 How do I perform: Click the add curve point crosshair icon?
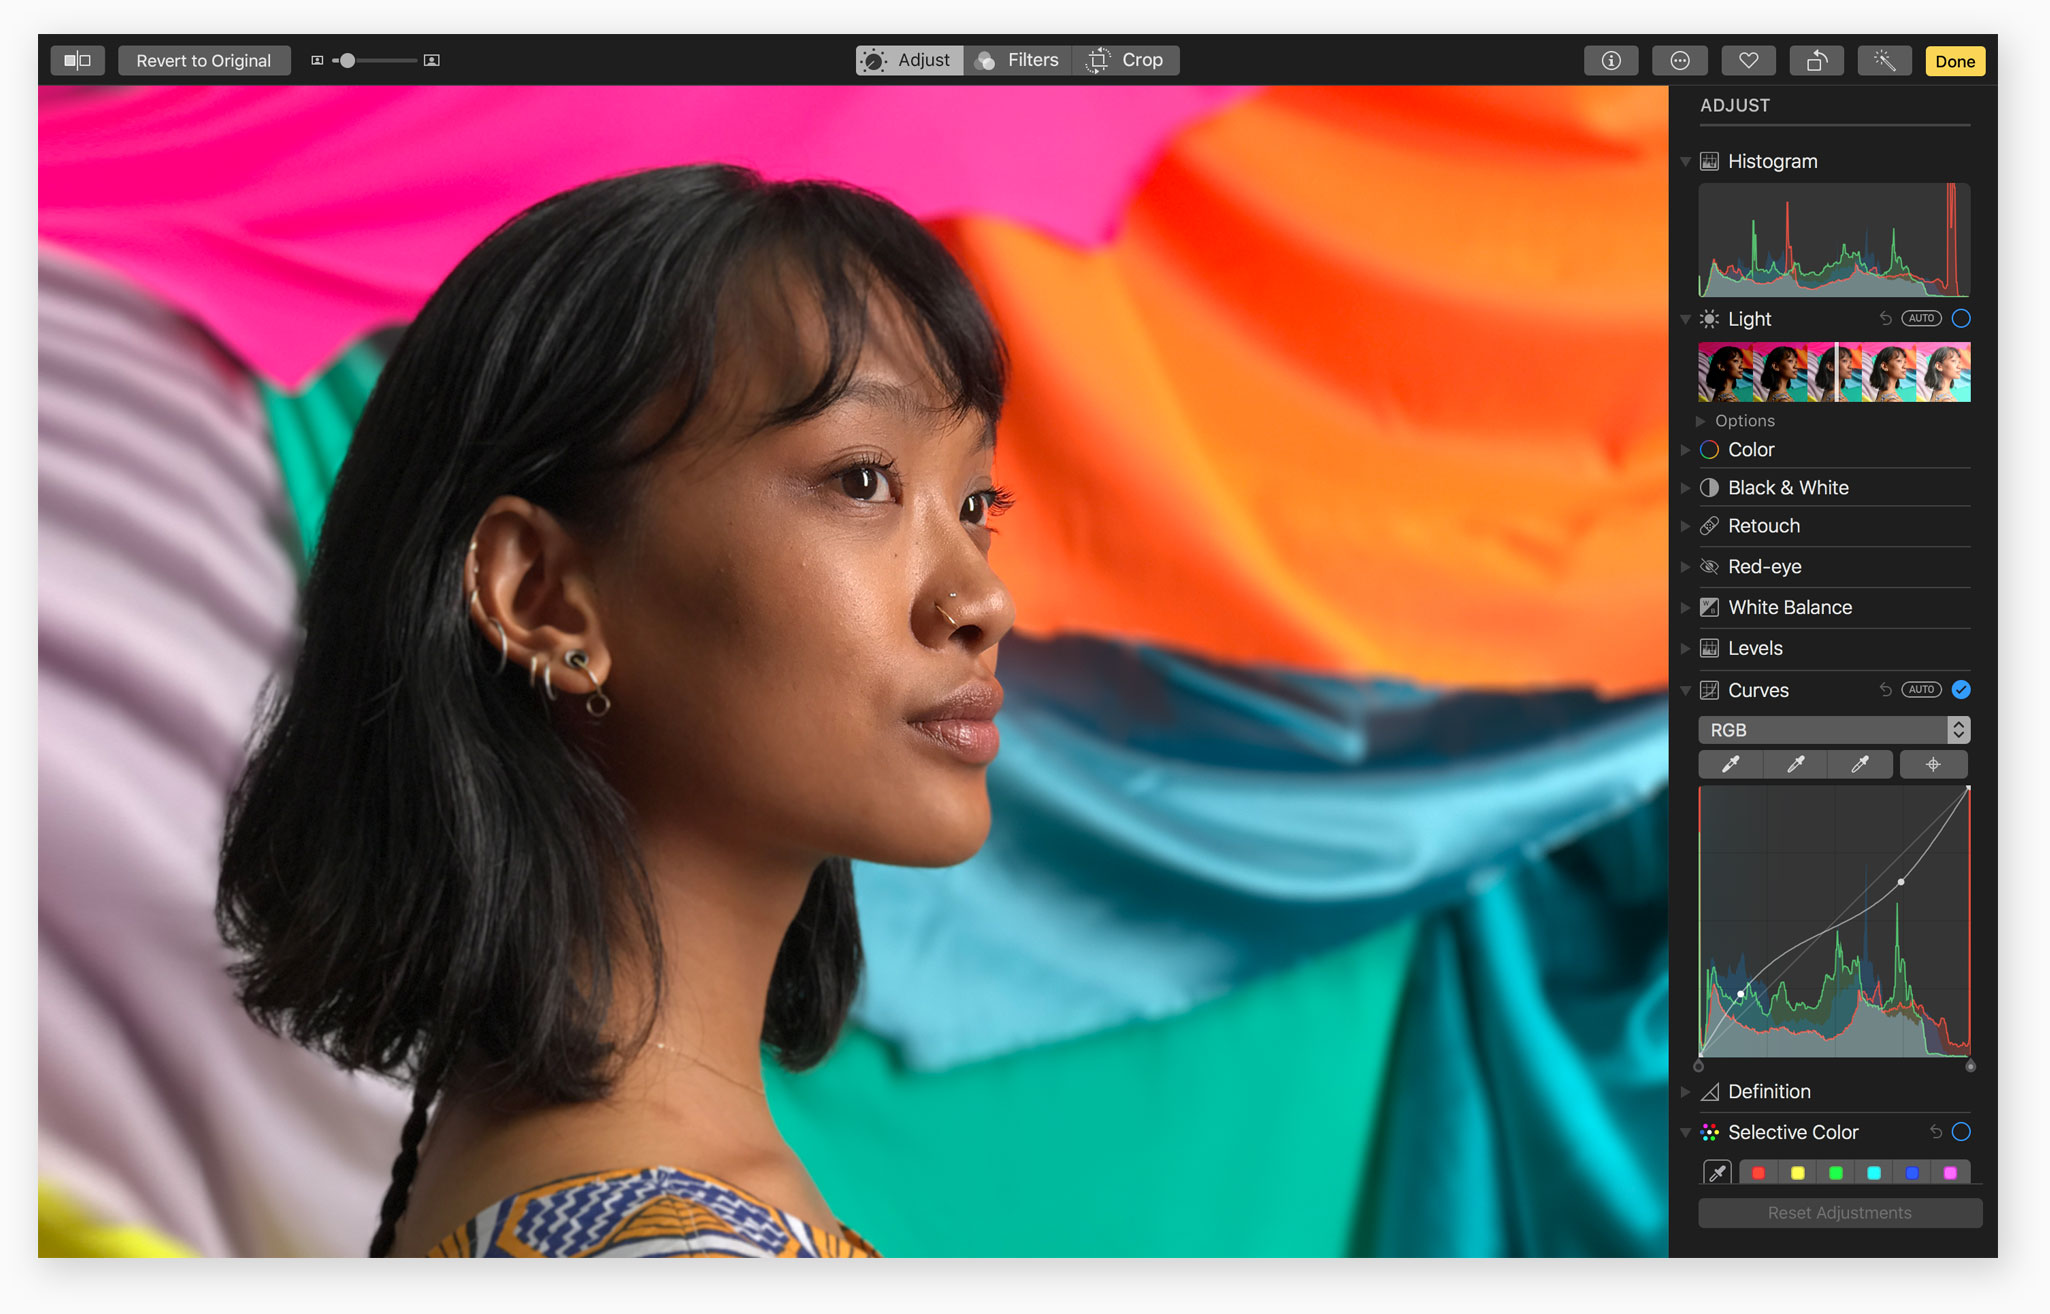[x=1933, y=765]
